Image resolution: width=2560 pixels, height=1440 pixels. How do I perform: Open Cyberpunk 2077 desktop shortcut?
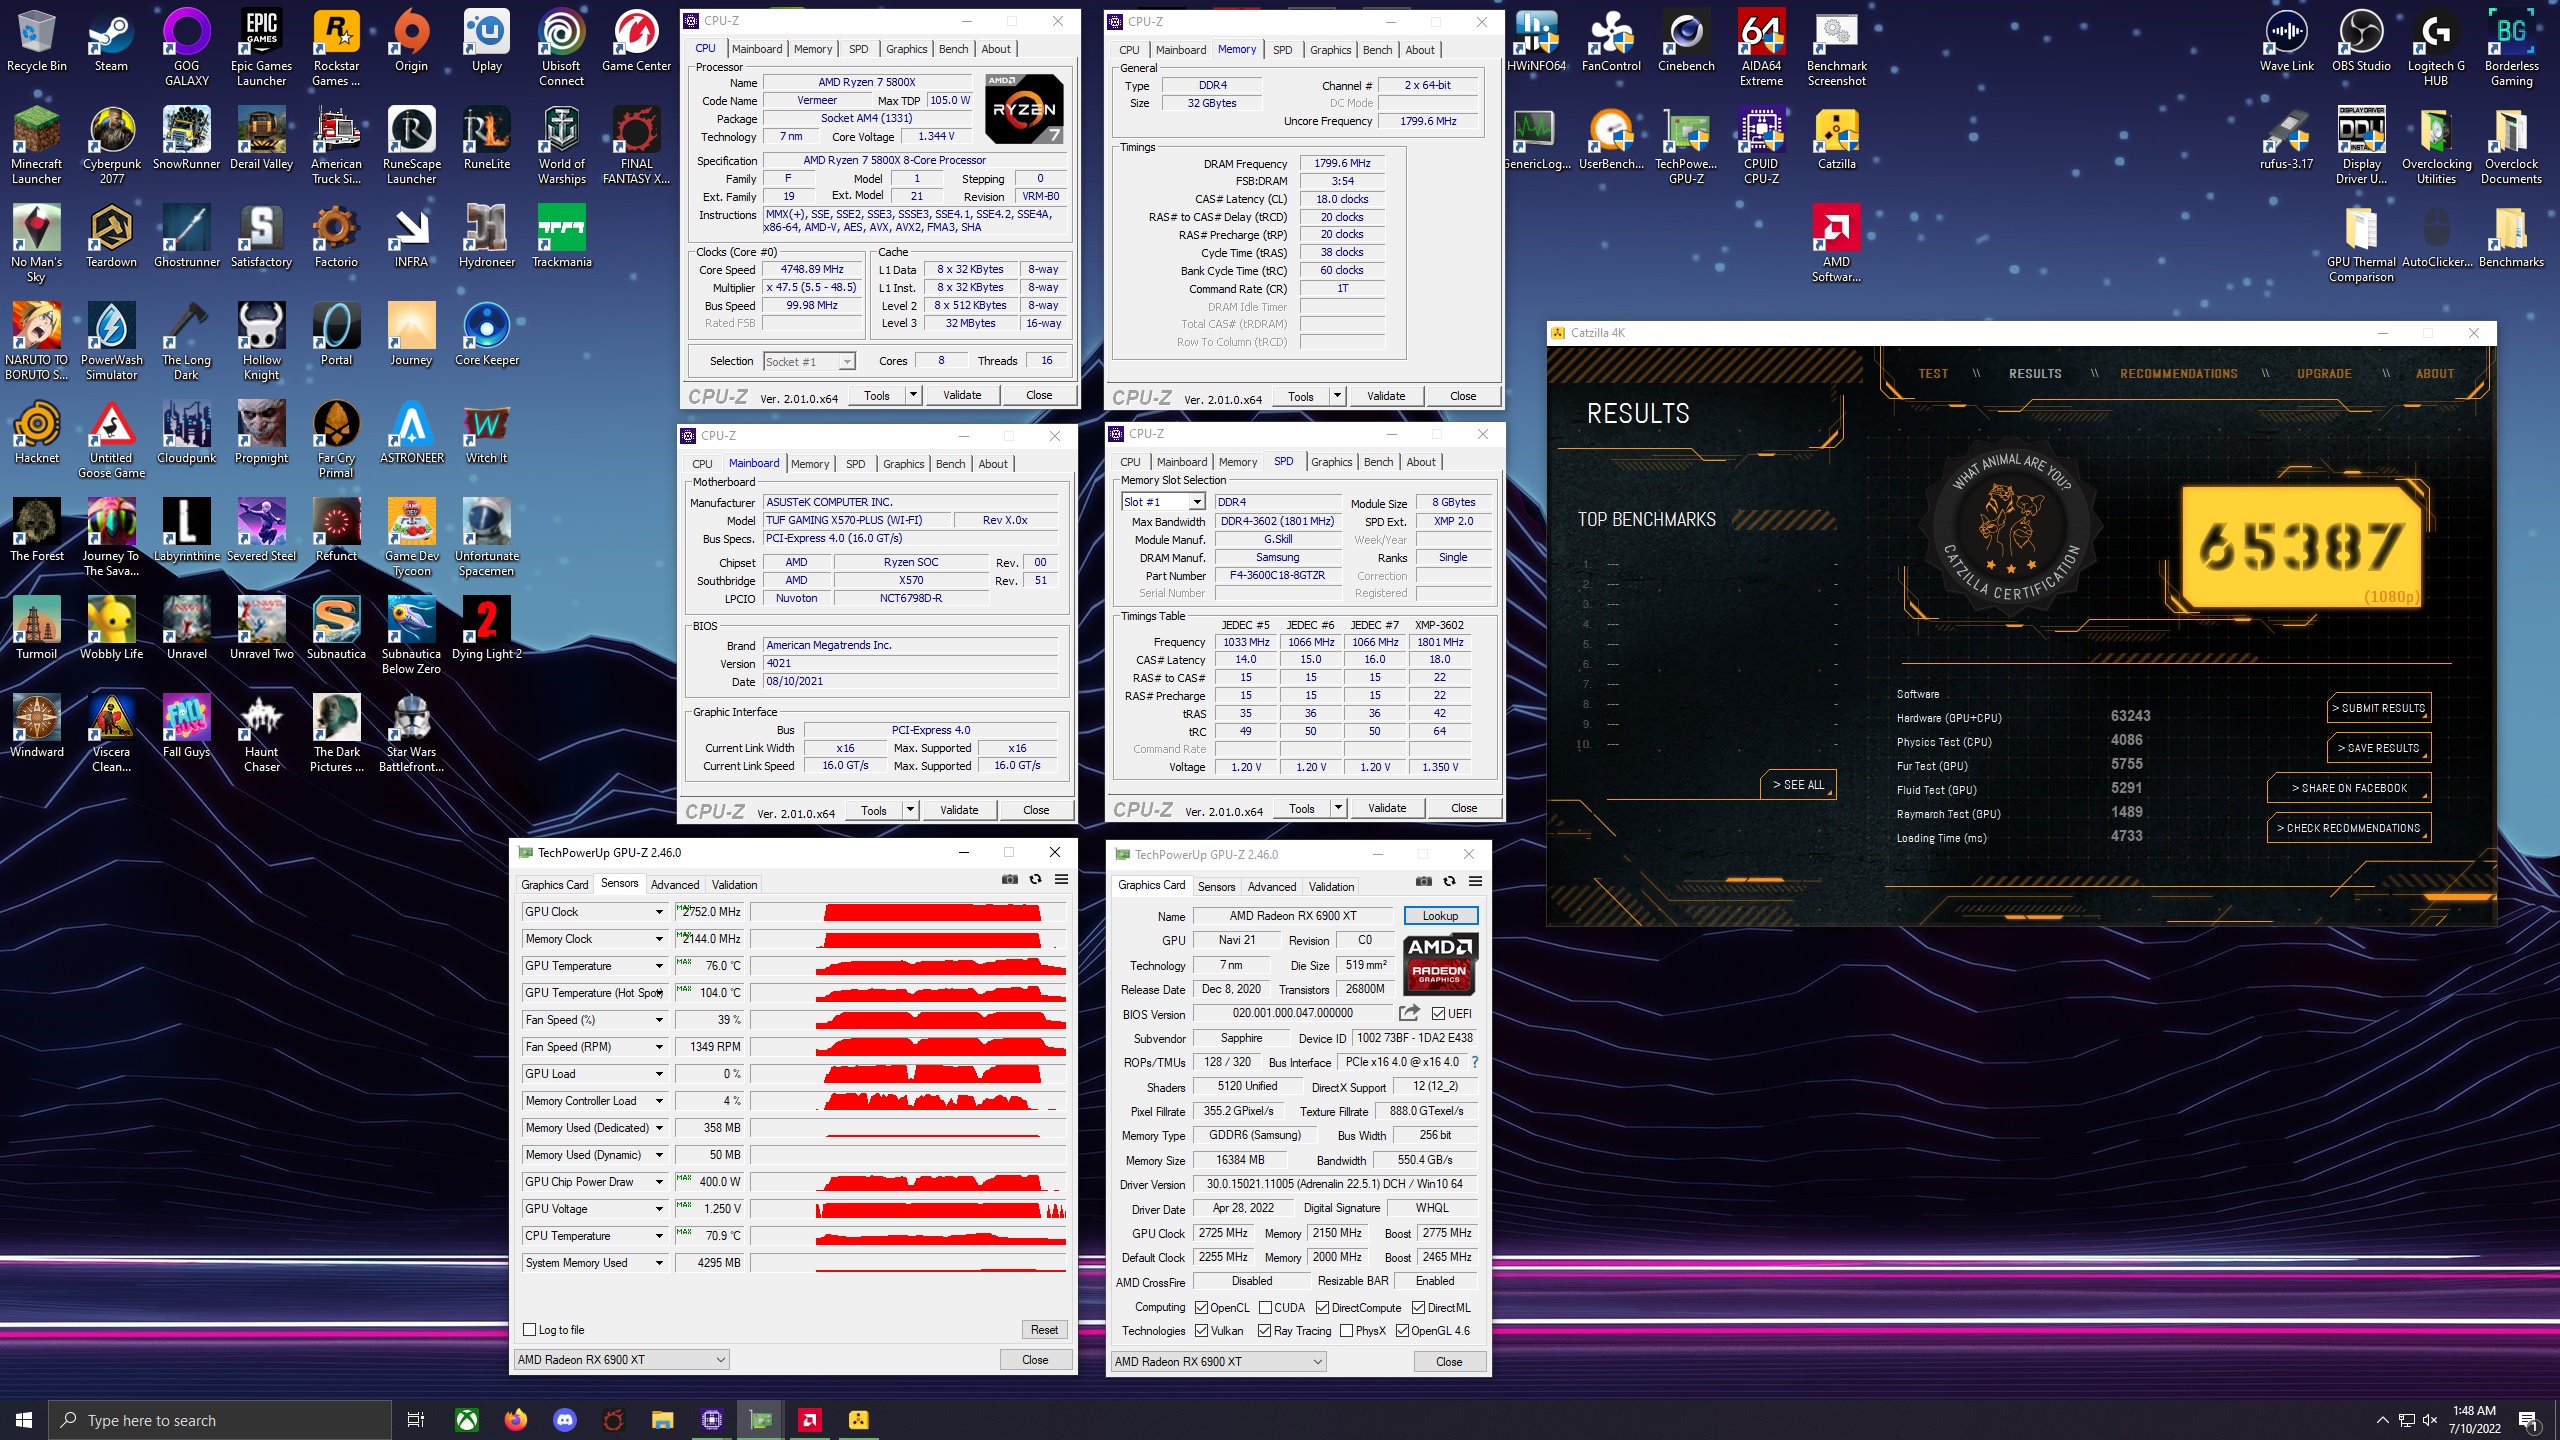coord(112,146)
